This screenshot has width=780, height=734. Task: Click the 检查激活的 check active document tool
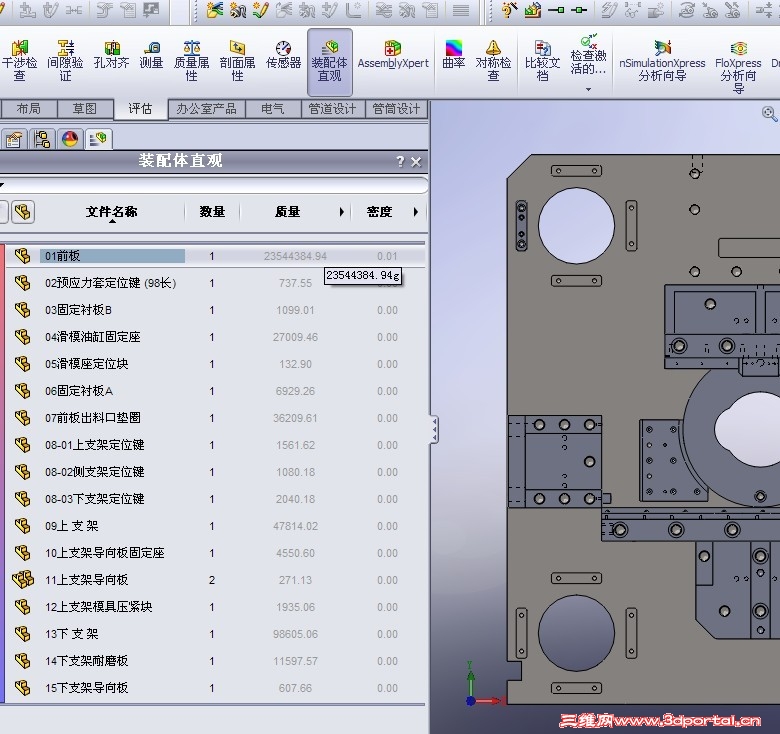pyautogui.click(x=588, y=55)
